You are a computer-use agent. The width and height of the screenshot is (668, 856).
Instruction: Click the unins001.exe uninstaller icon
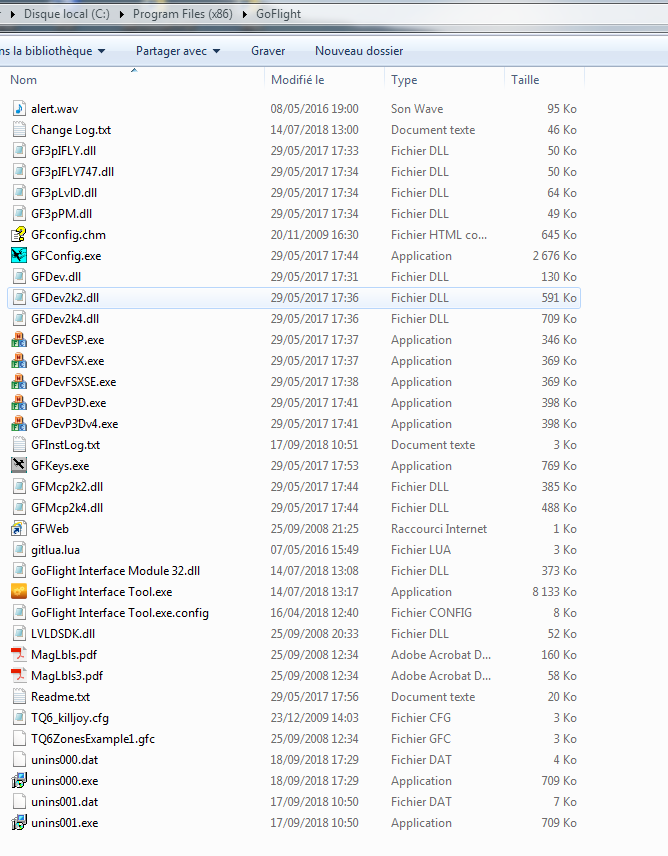(x=19, y=823)
